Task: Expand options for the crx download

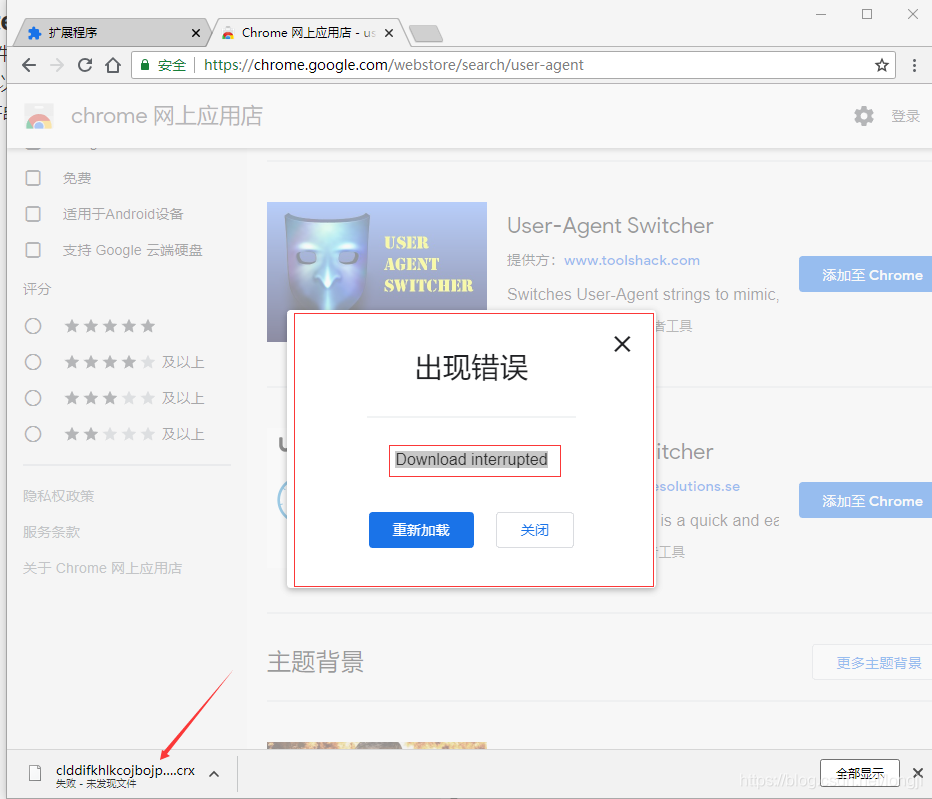Action: [x=214, y=773]
